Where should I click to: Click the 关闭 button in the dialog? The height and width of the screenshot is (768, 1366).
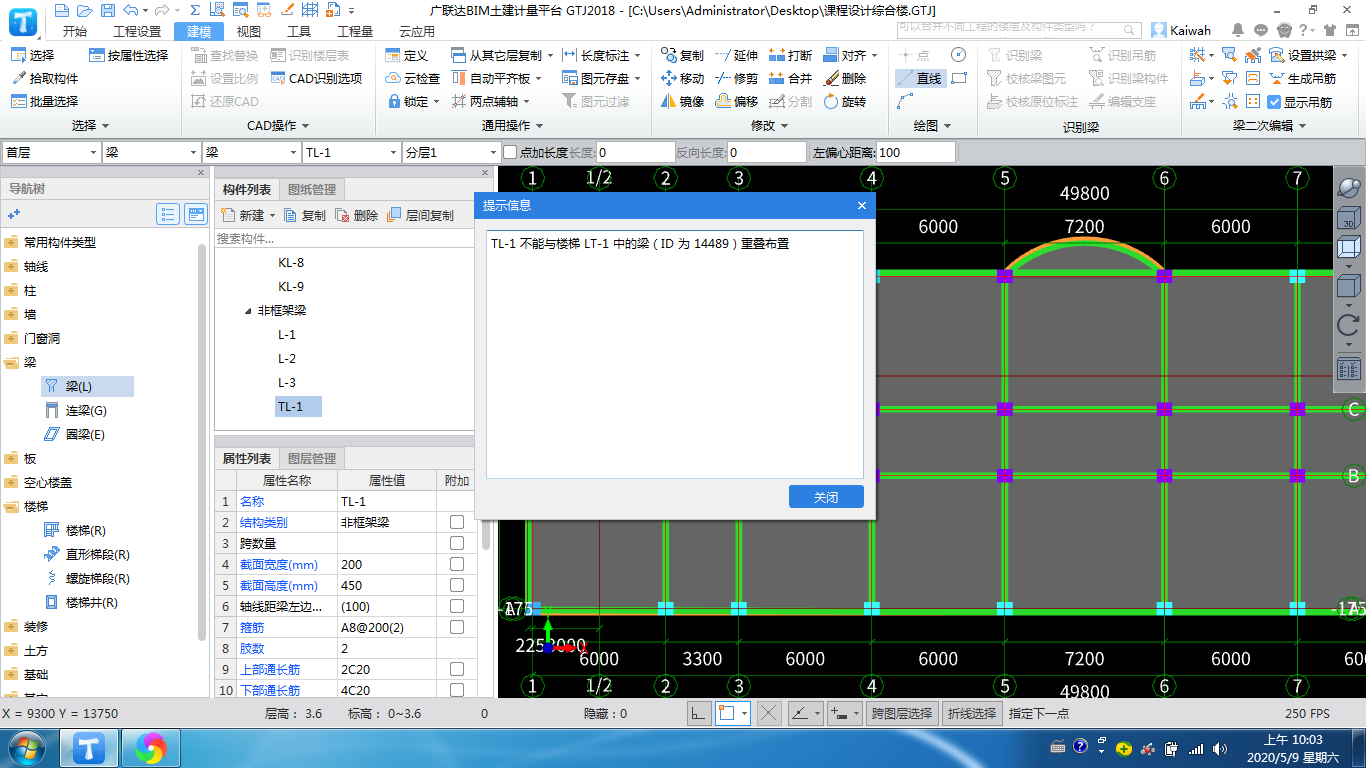pyautogui.click(x=826, y=497)
